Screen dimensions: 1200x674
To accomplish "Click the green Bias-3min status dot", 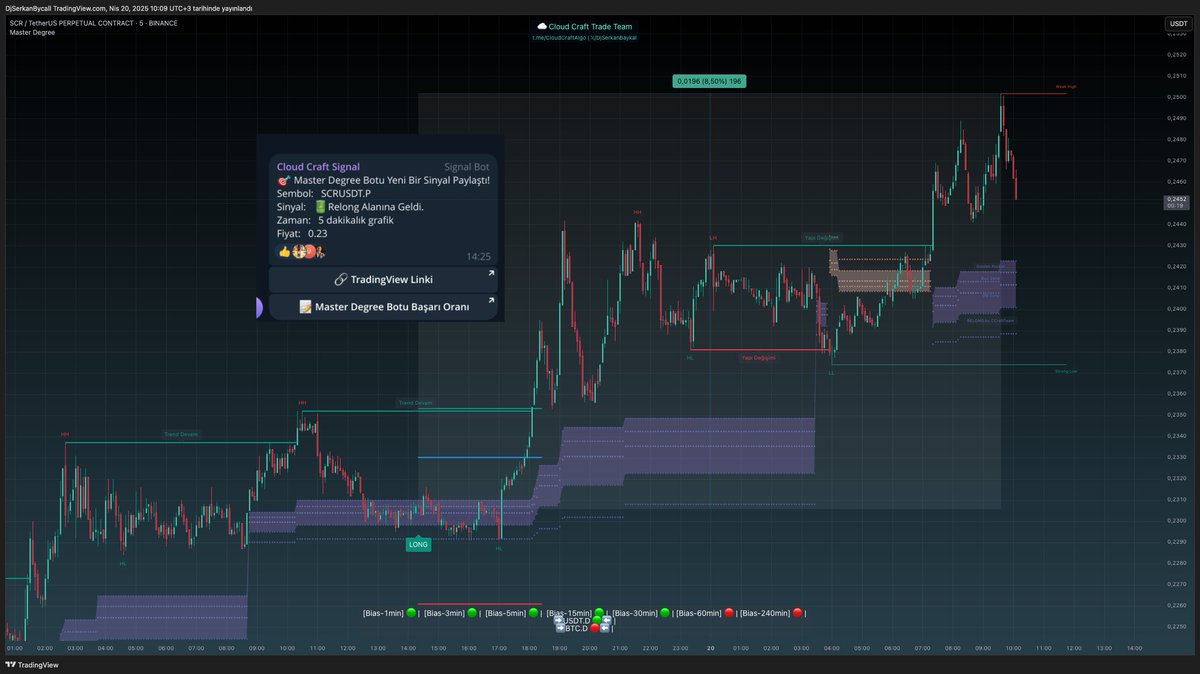I will coord(472,612).
